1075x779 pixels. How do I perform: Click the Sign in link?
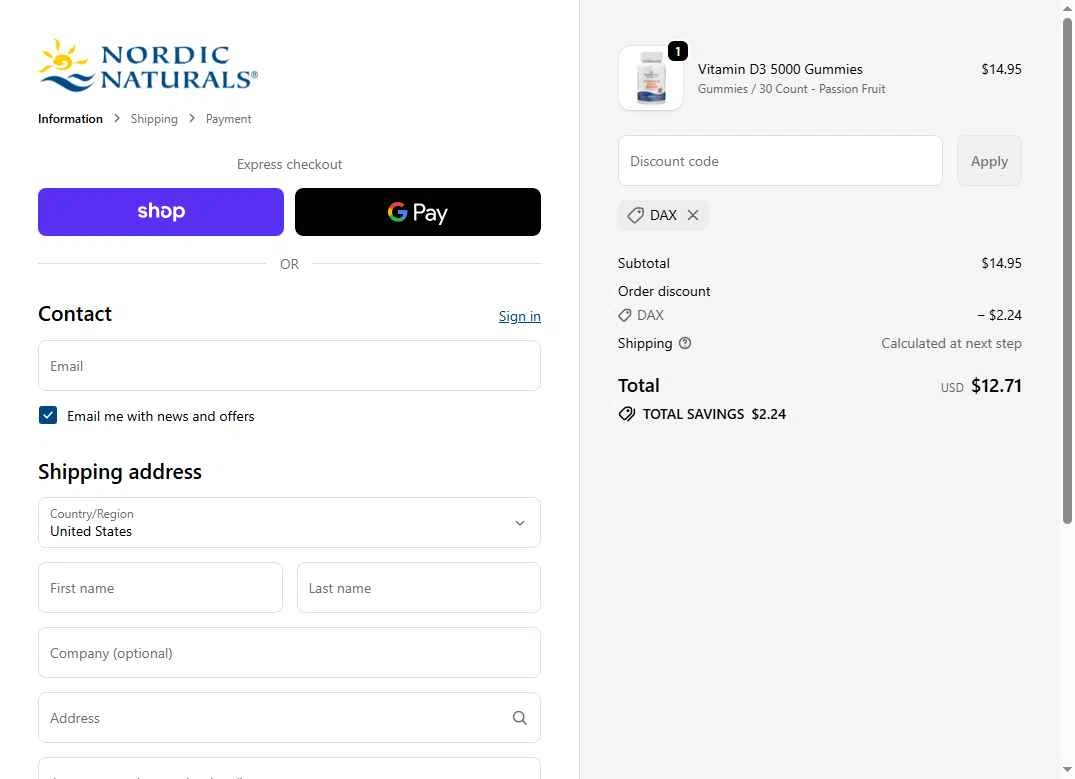click(520, 316)
